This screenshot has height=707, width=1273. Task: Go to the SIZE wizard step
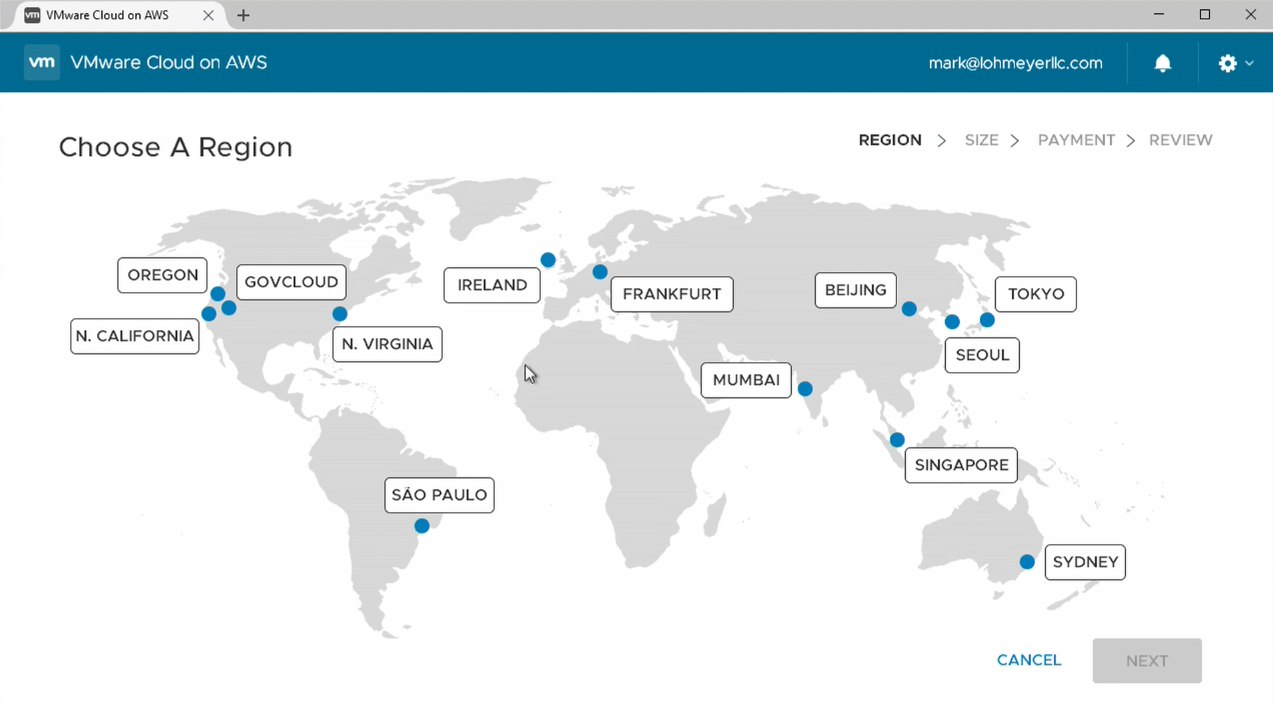click(981, 140)
